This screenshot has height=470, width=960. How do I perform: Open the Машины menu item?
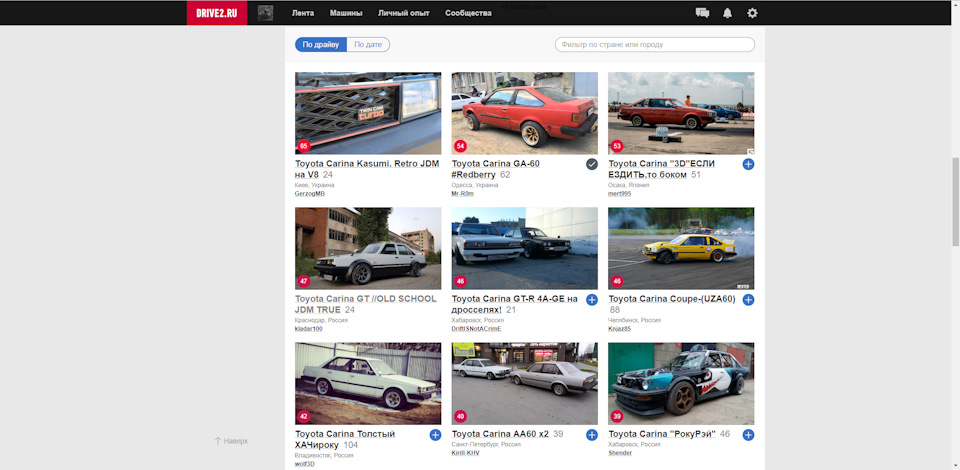pos(346,13)
